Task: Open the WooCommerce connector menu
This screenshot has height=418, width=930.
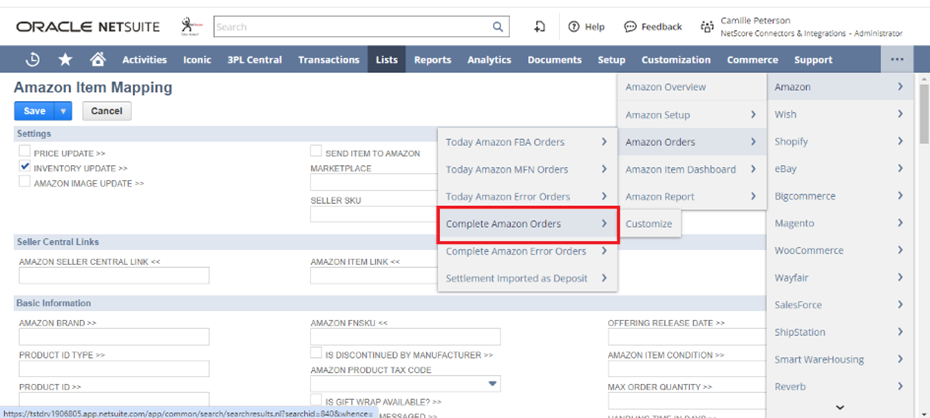Action: (840, 251)
